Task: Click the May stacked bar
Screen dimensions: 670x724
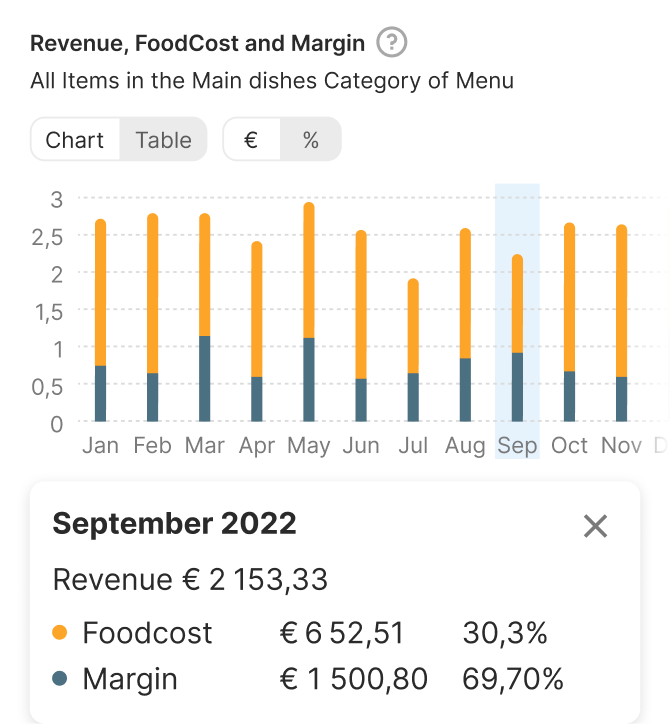Action: tap(309, 312)
